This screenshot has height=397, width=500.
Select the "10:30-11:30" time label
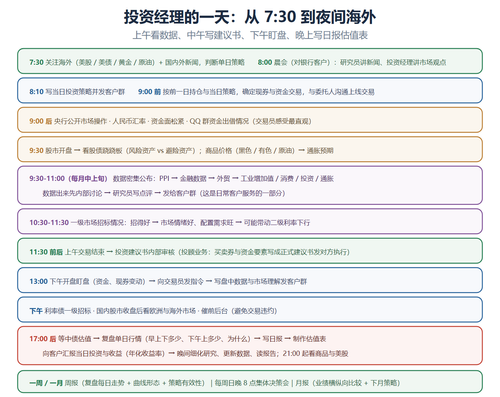[x=49, y=223]
